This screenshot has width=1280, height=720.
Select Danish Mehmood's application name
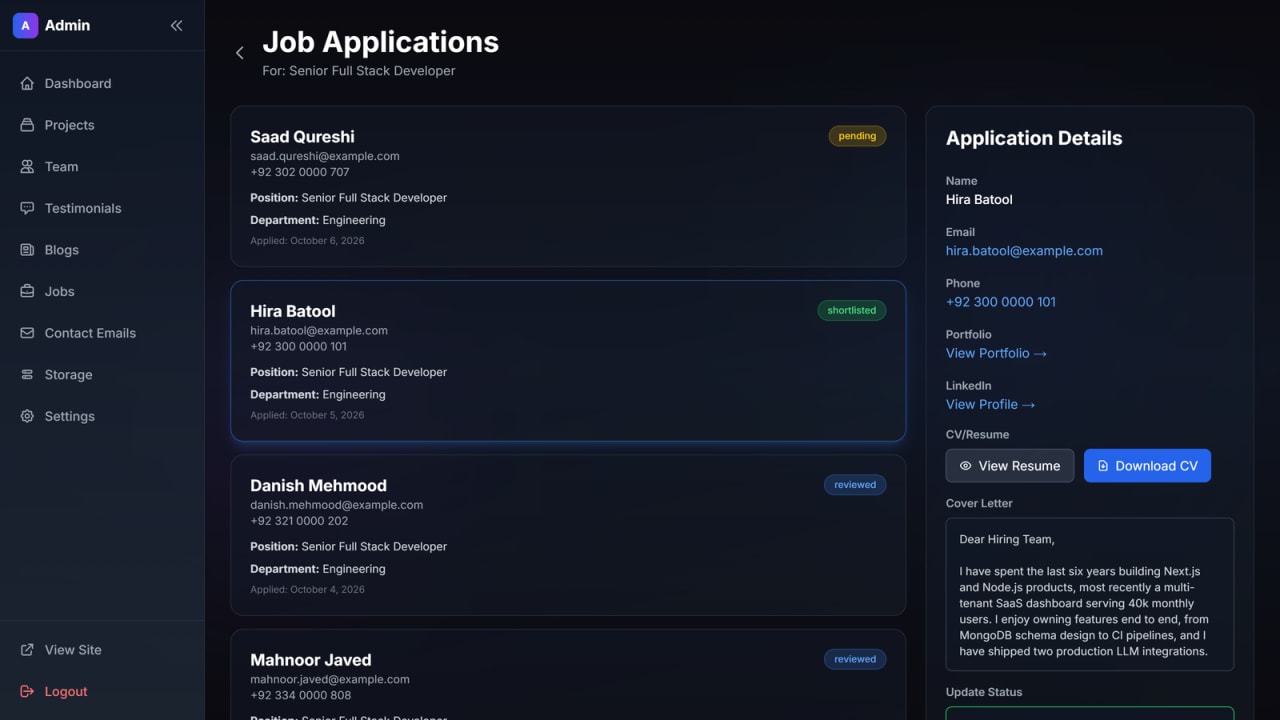tap(318, 486)
